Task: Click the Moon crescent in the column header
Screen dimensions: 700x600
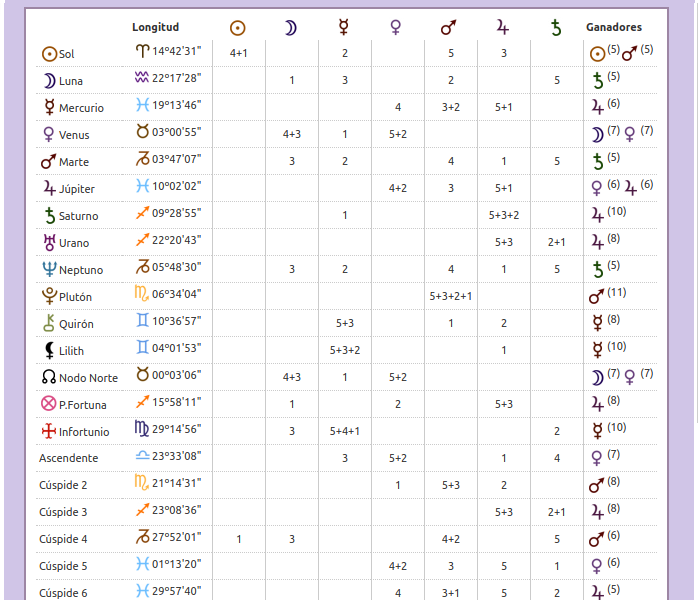Action: pyautogui.click(x=291, y=28)
